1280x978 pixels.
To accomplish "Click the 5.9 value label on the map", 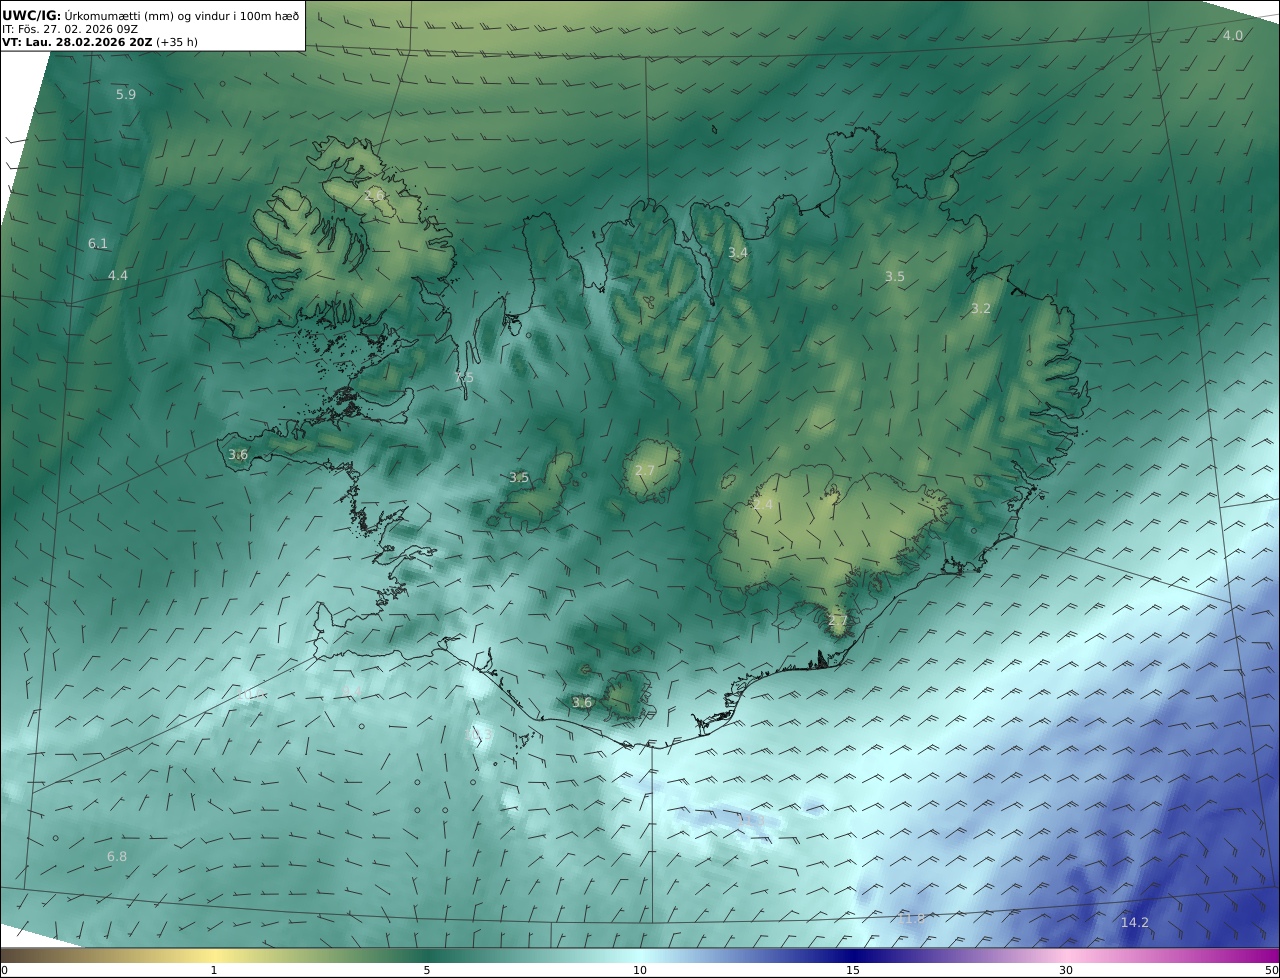I will pos(126,95).
